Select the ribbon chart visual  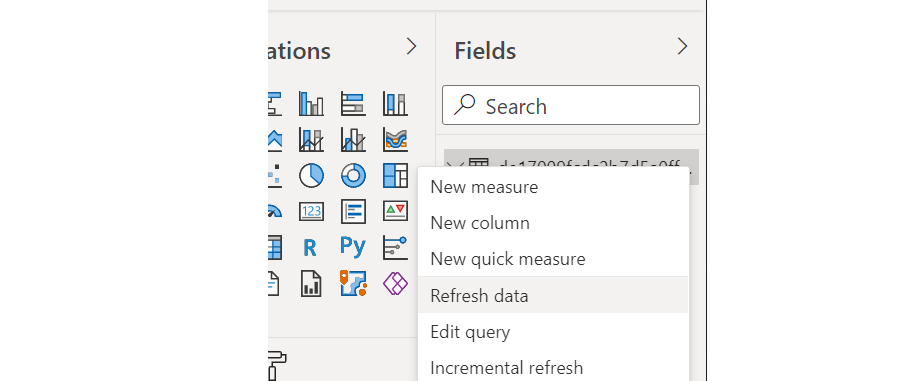[x=395, y=140]
